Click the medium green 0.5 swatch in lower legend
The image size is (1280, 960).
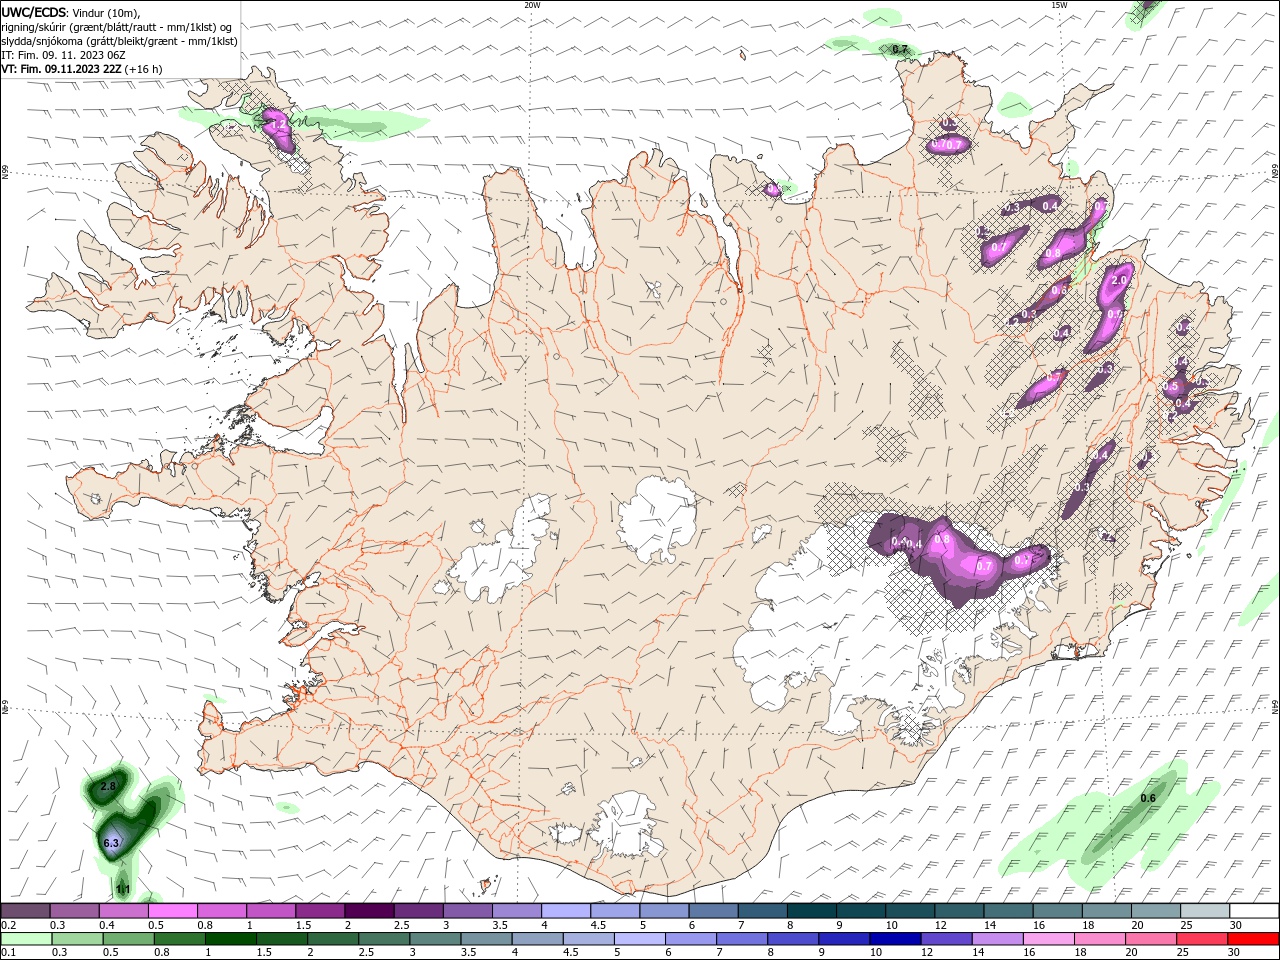click(x=128, y=939)
